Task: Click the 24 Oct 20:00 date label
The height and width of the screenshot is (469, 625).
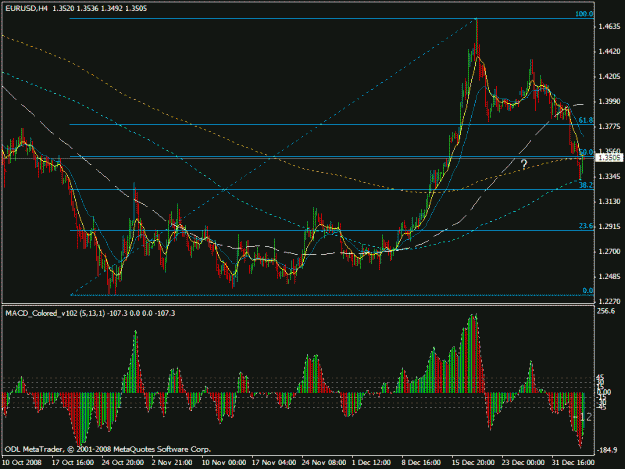Action: [x=123, y=463]
